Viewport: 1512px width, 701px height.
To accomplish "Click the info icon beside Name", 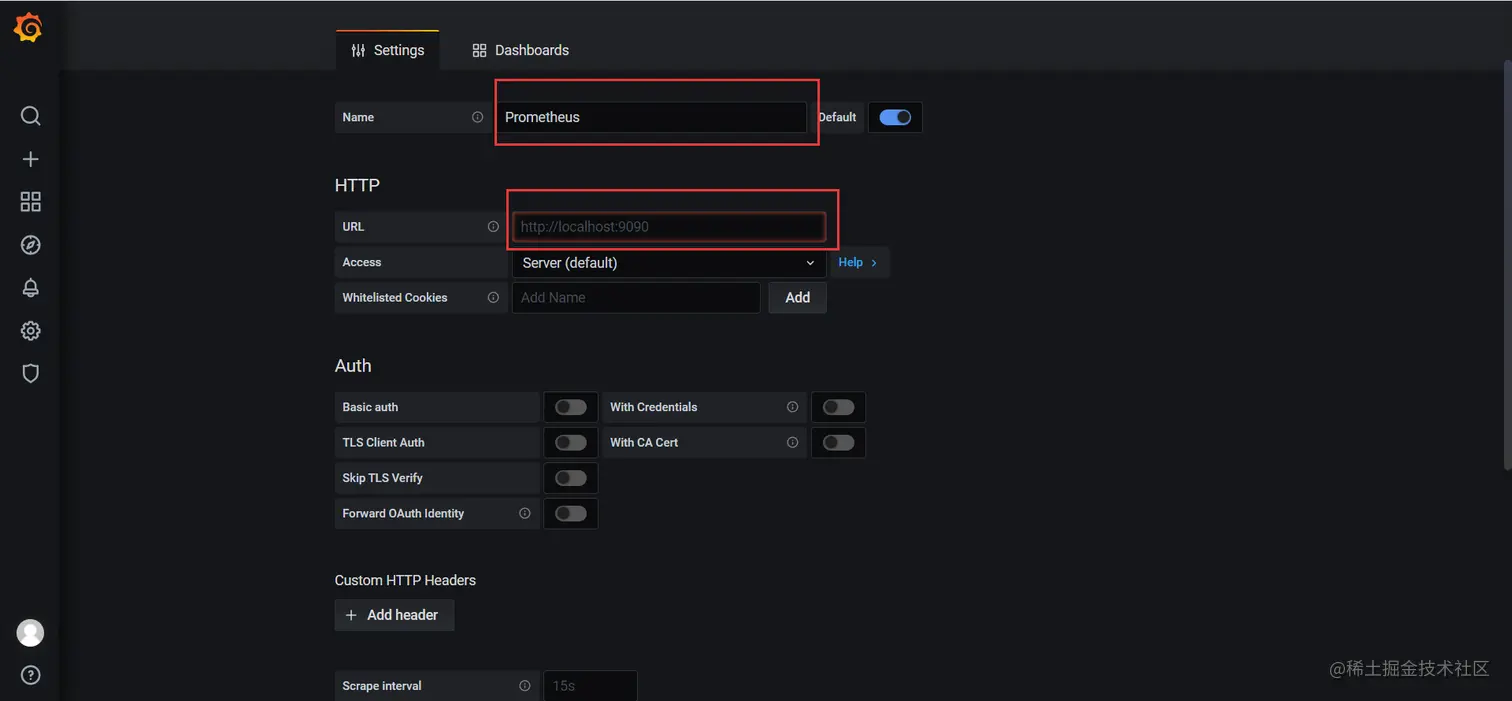I will 478,117.
